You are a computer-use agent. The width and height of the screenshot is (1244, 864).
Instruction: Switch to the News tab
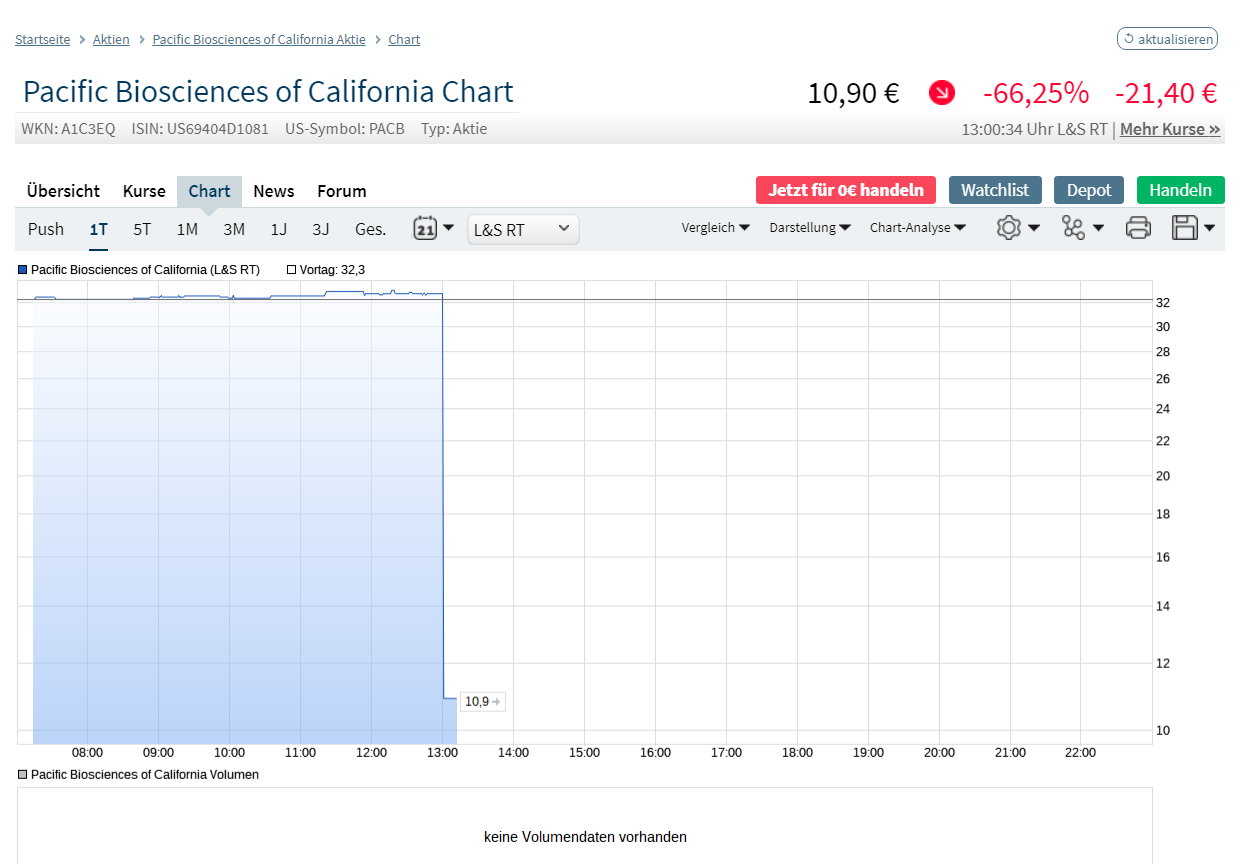pos(273,191)
